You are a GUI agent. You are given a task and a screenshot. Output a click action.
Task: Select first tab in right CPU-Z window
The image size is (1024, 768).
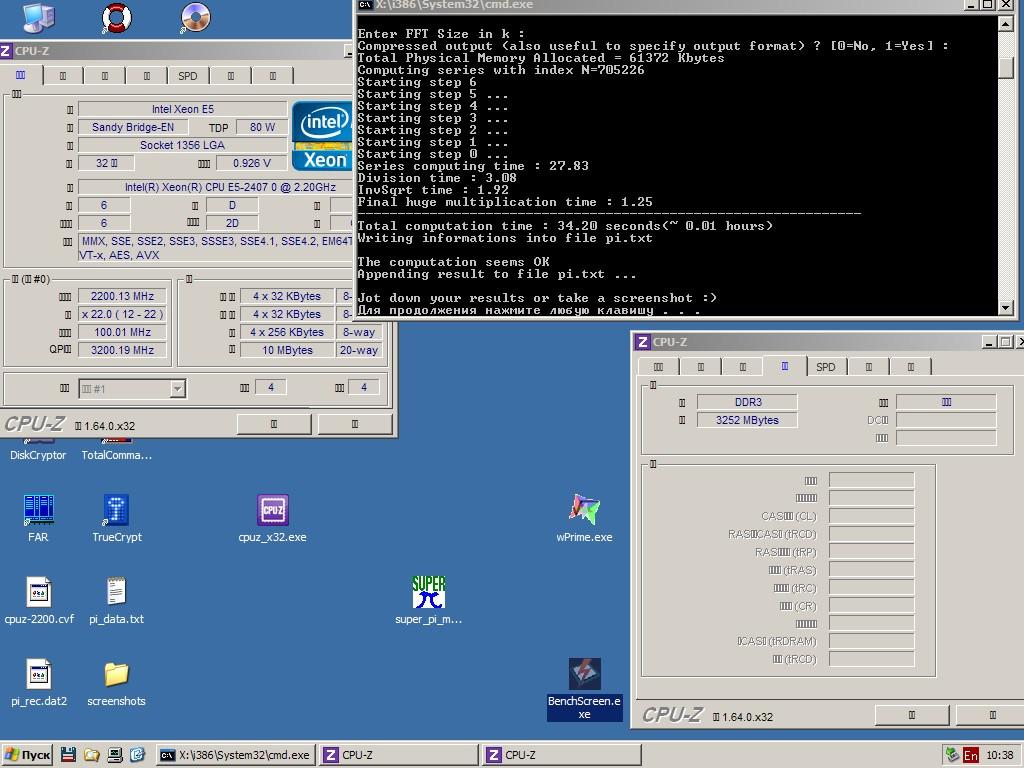coord(658,367)
